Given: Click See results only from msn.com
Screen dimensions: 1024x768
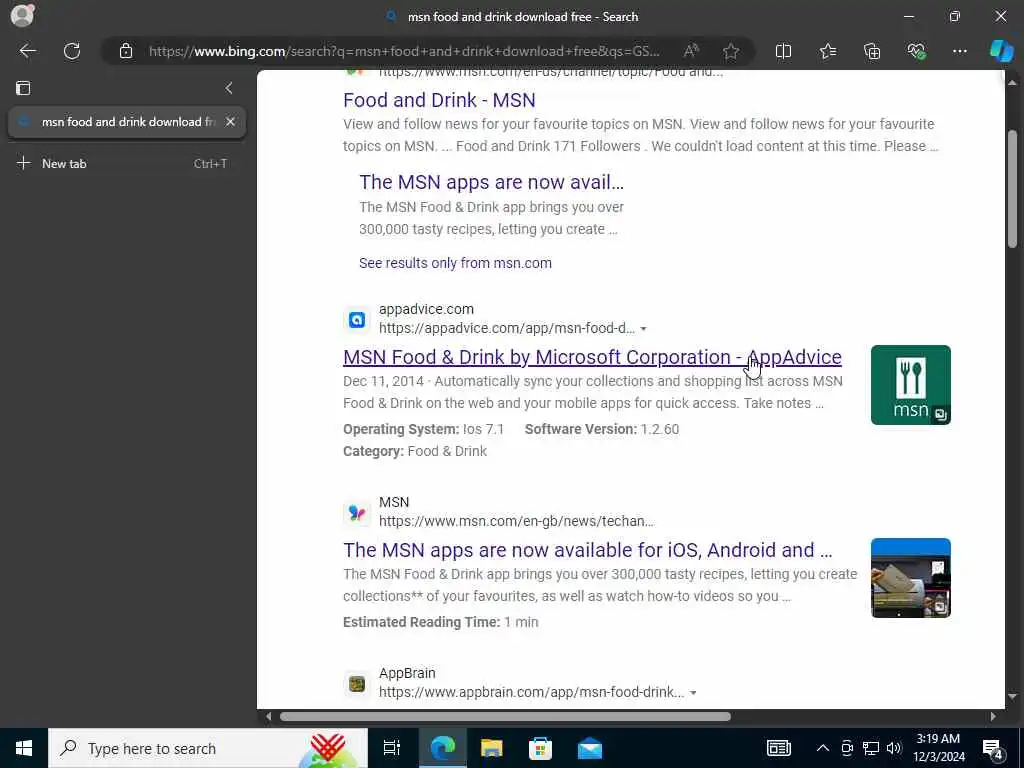Looking at the screenshot, I should coord(455,263).
